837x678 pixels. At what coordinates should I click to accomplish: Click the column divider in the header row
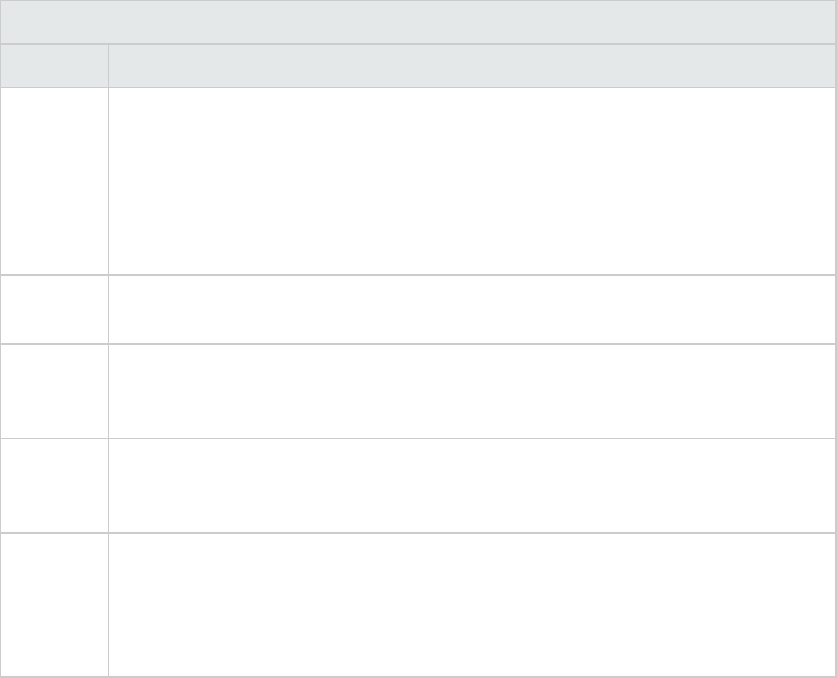pos(108,65)
